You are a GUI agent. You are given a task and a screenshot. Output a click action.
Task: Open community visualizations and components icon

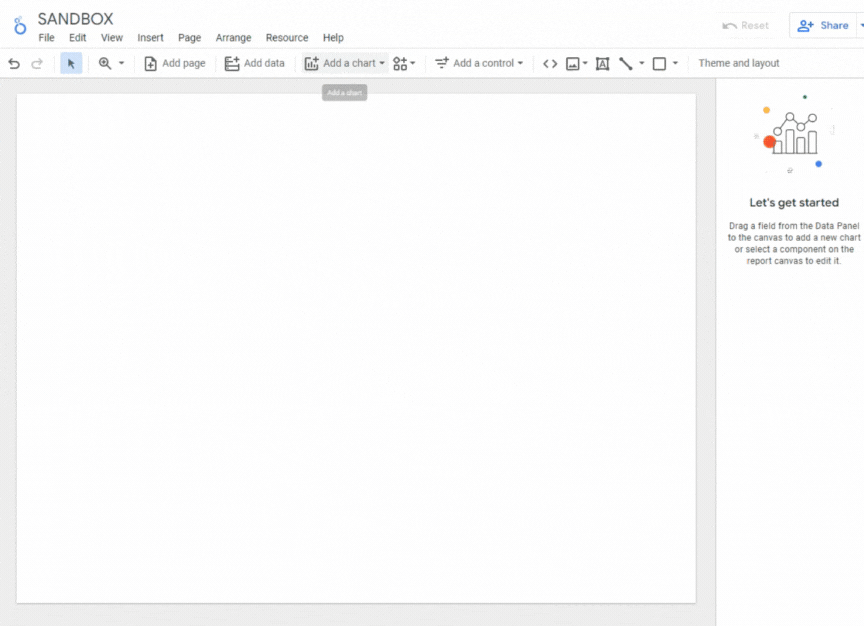click(404, 63)
